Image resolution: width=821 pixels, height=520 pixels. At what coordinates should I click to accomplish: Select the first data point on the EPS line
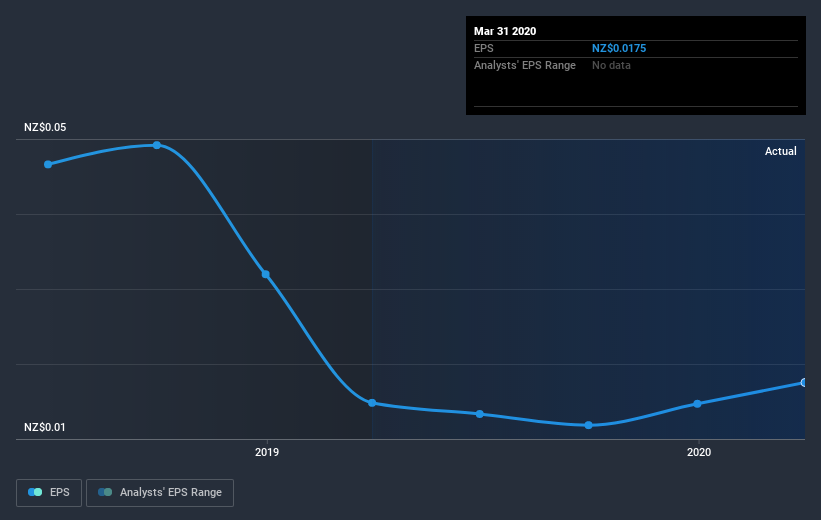pyautogui.click(x=48, y=164)
